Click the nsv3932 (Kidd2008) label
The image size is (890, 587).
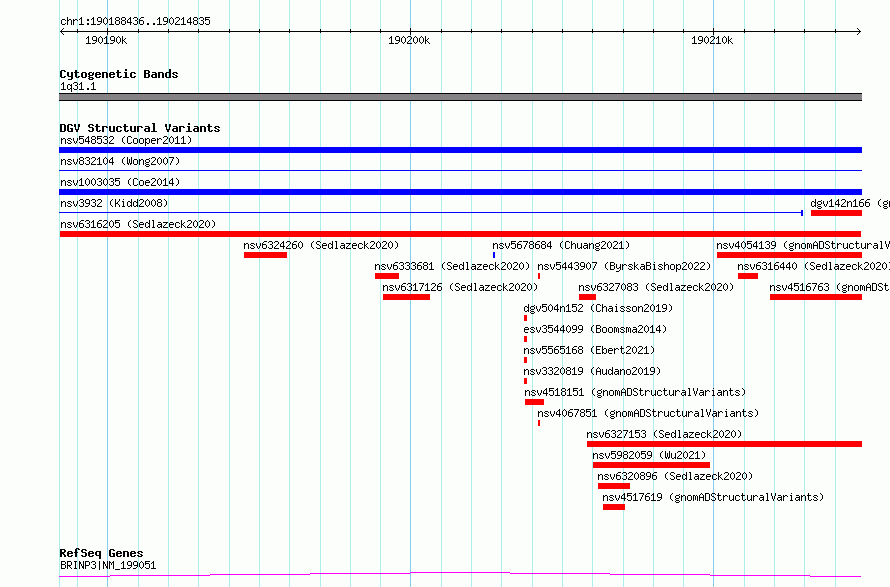(x=114, y=203)
